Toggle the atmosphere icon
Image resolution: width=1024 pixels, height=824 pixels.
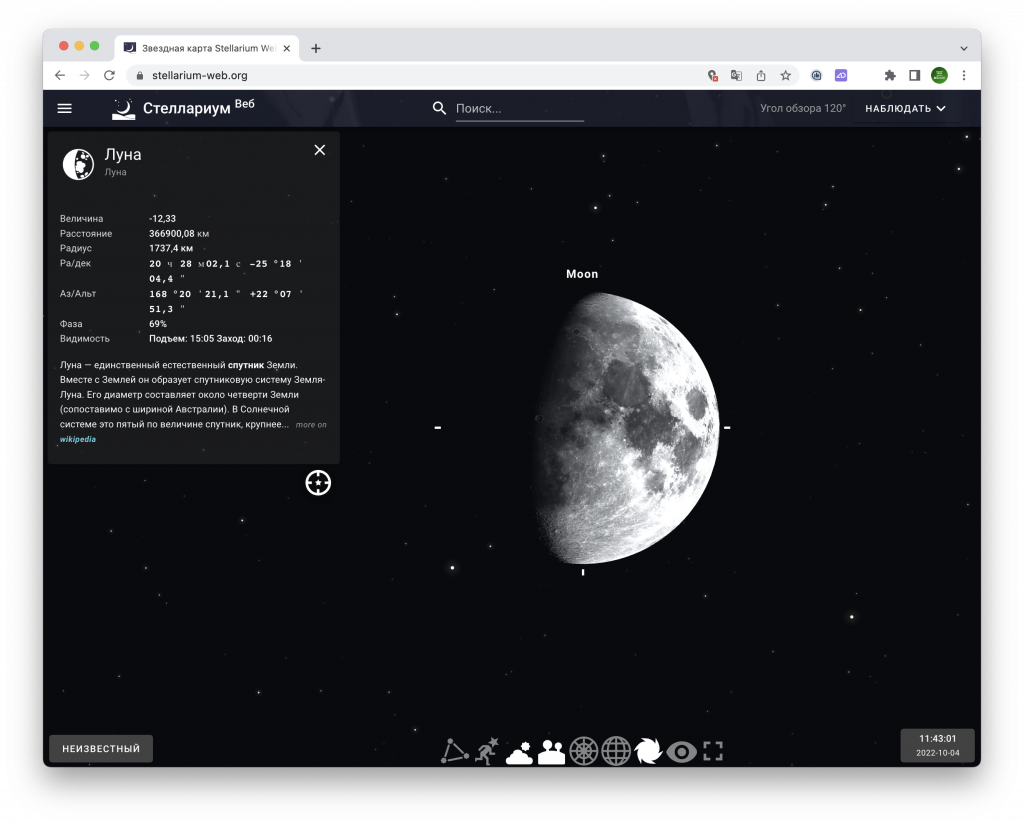coord(519,752)
